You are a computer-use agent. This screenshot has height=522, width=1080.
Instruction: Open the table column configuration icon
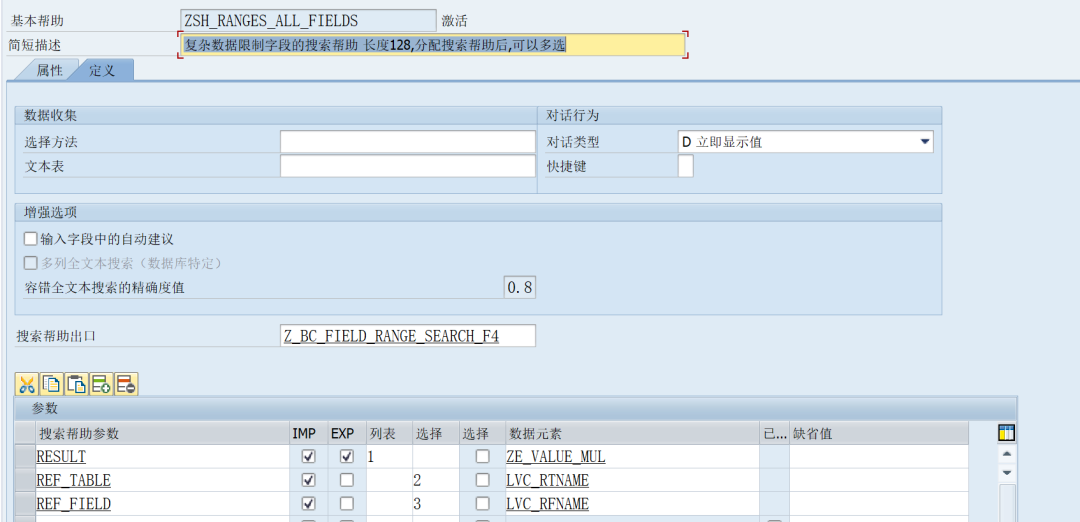1006,433
